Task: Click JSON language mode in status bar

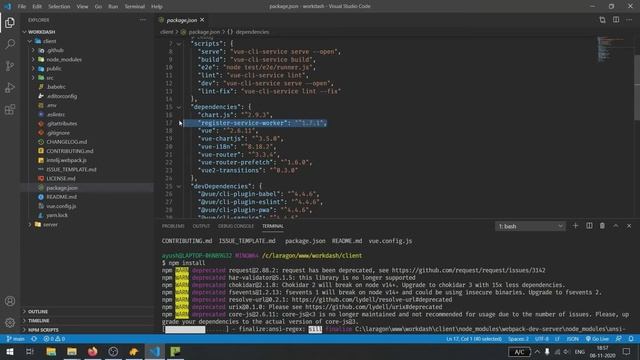Action: click(x=572, y=339)
